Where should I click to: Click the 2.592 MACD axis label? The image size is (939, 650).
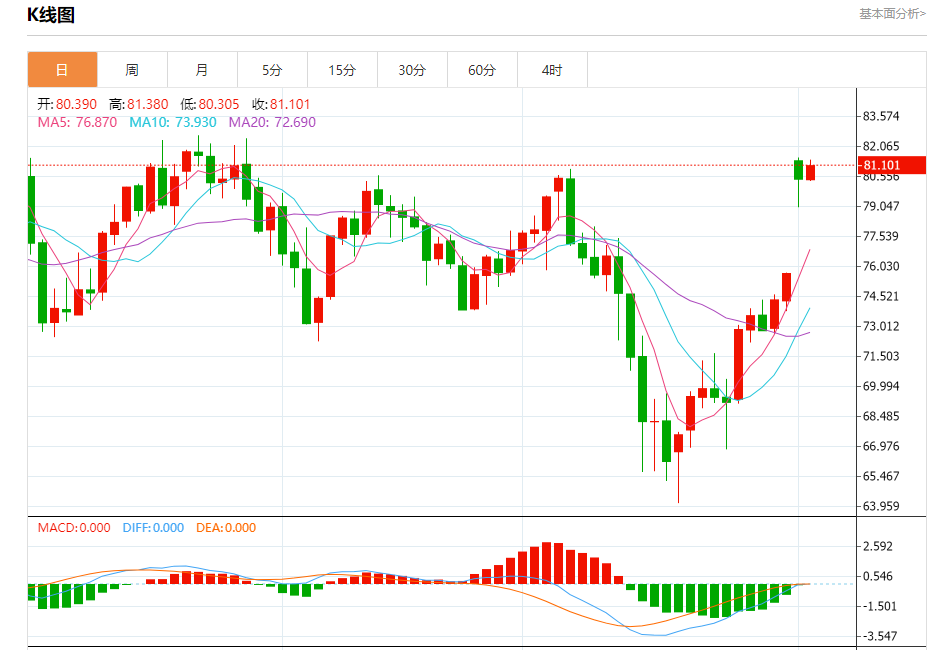[878, 546]
